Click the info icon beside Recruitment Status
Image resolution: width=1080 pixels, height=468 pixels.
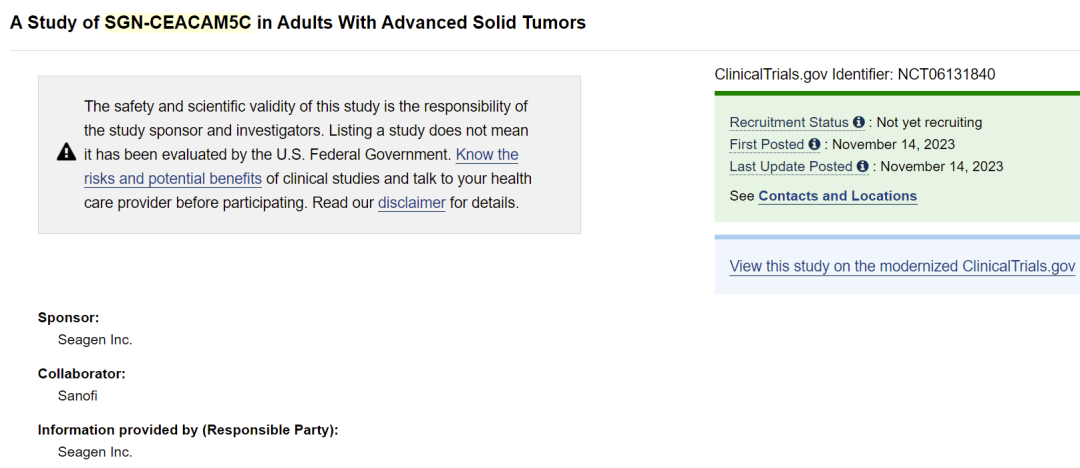[858, 122]
